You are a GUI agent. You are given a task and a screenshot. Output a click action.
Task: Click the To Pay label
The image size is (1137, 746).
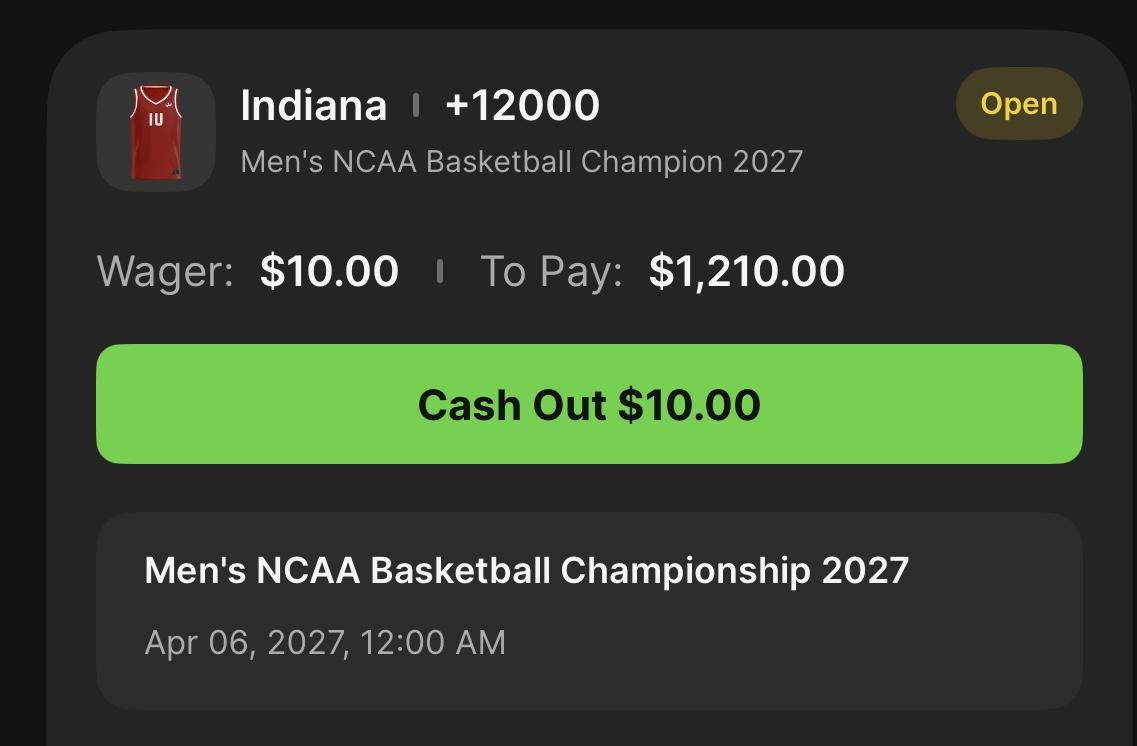coord(551,271)
